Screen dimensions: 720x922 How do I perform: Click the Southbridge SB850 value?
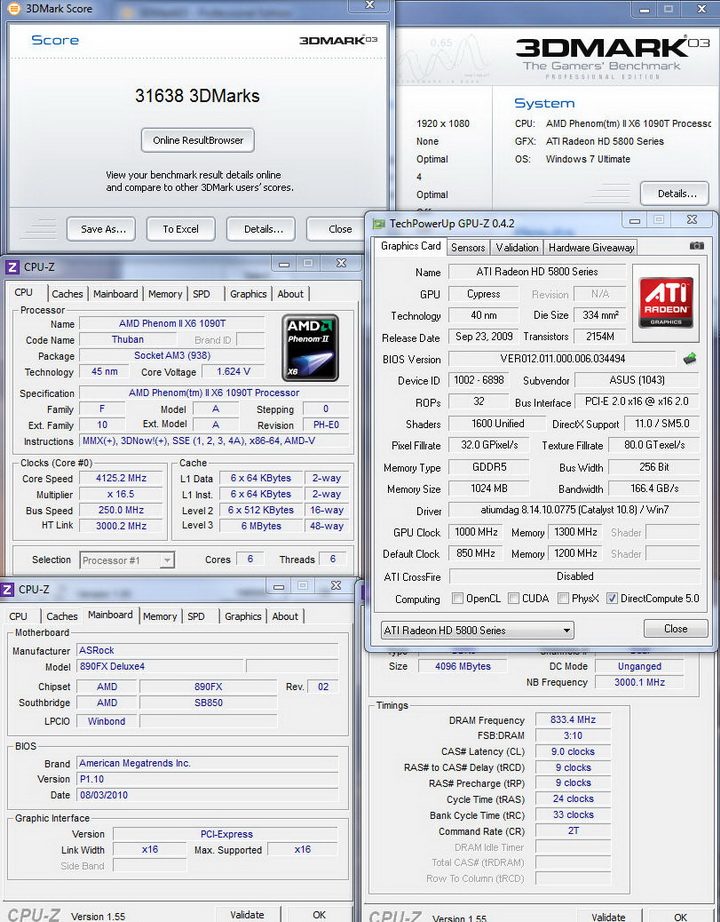pos(208,702)
